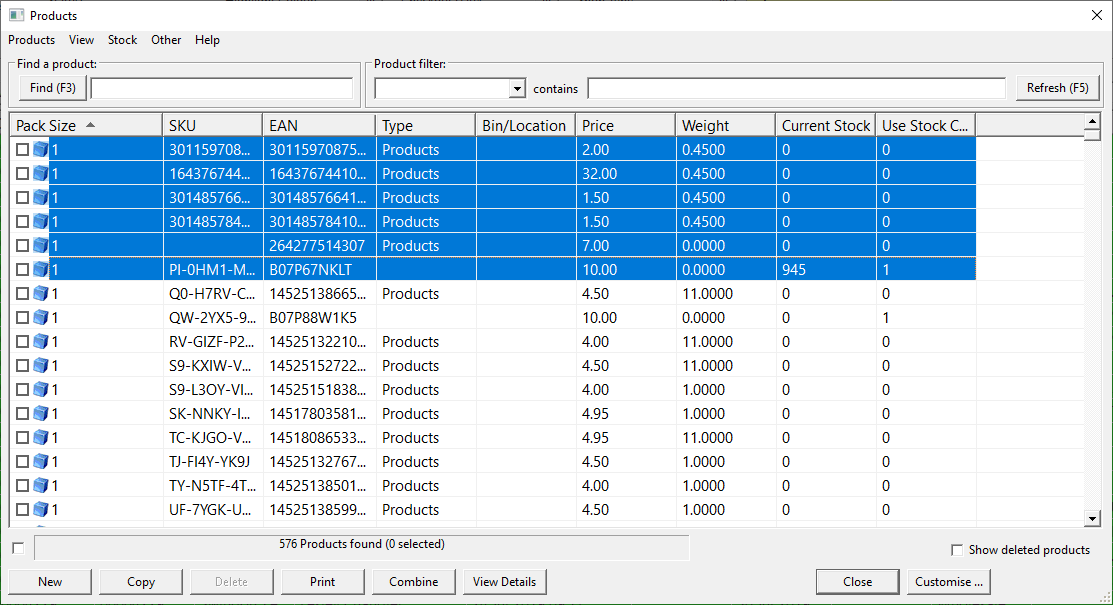Click the product box icon in price 2.00 row
The width and height of the screenshot is (1113, 605).
click(x=41, y=149)
